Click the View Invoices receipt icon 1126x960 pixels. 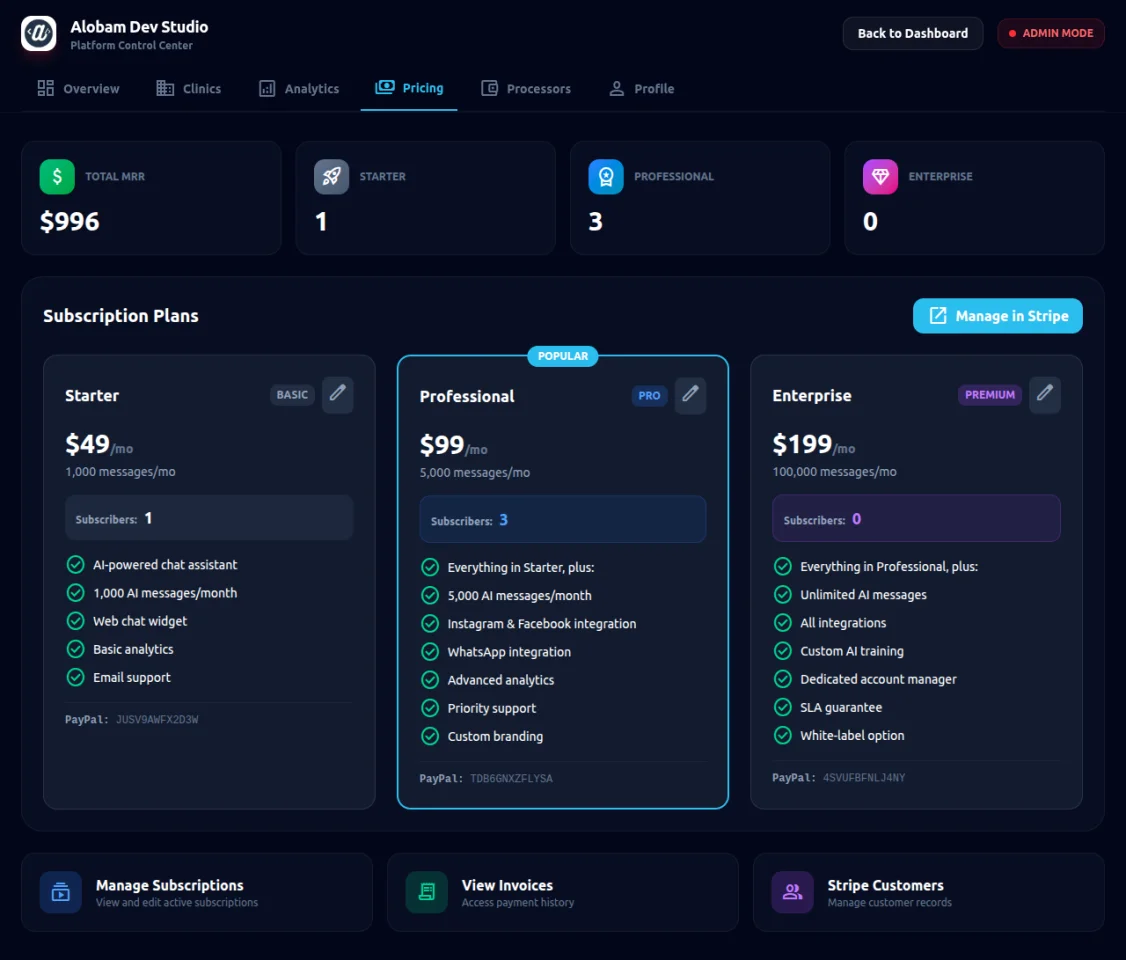(427, 892)
